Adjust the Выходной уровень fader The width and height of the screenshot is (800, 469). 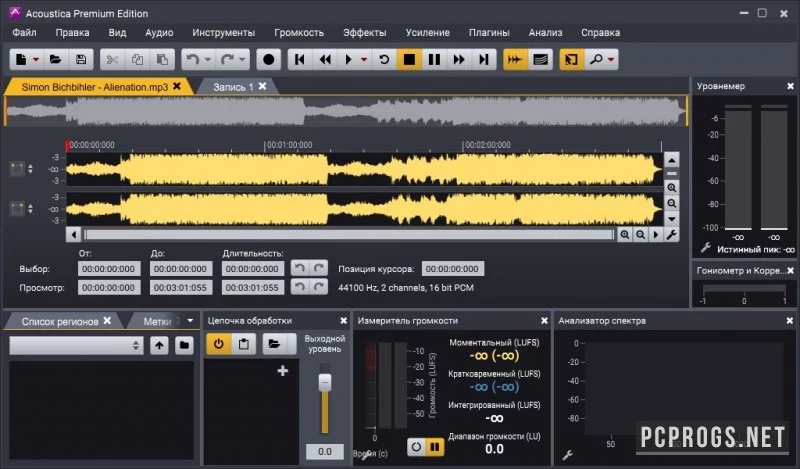point(324,382)
